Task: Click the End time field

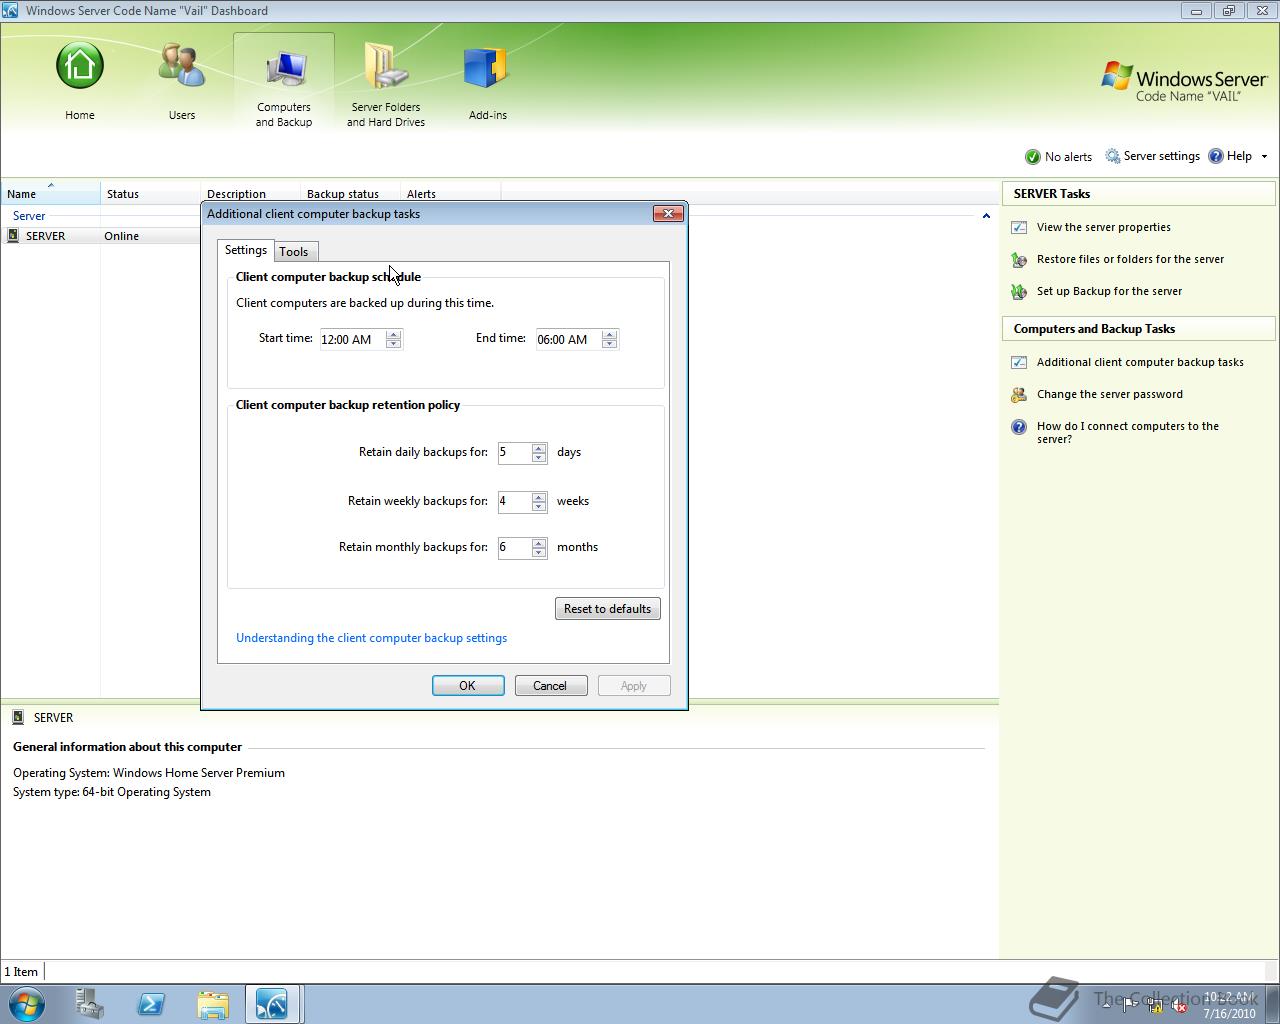Action: tap(568, 339)
